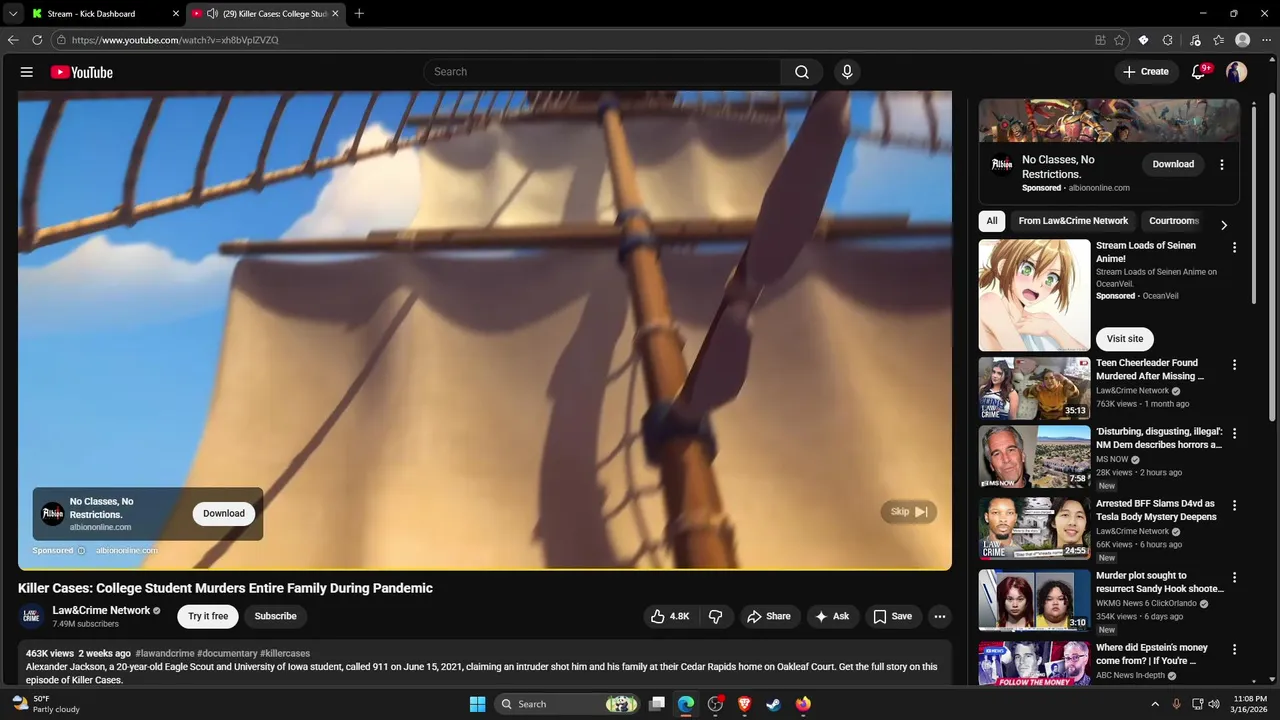The image size is (1280, 720).
Task: Open the YouTube account avatar menu
Action: point(1236,72)
